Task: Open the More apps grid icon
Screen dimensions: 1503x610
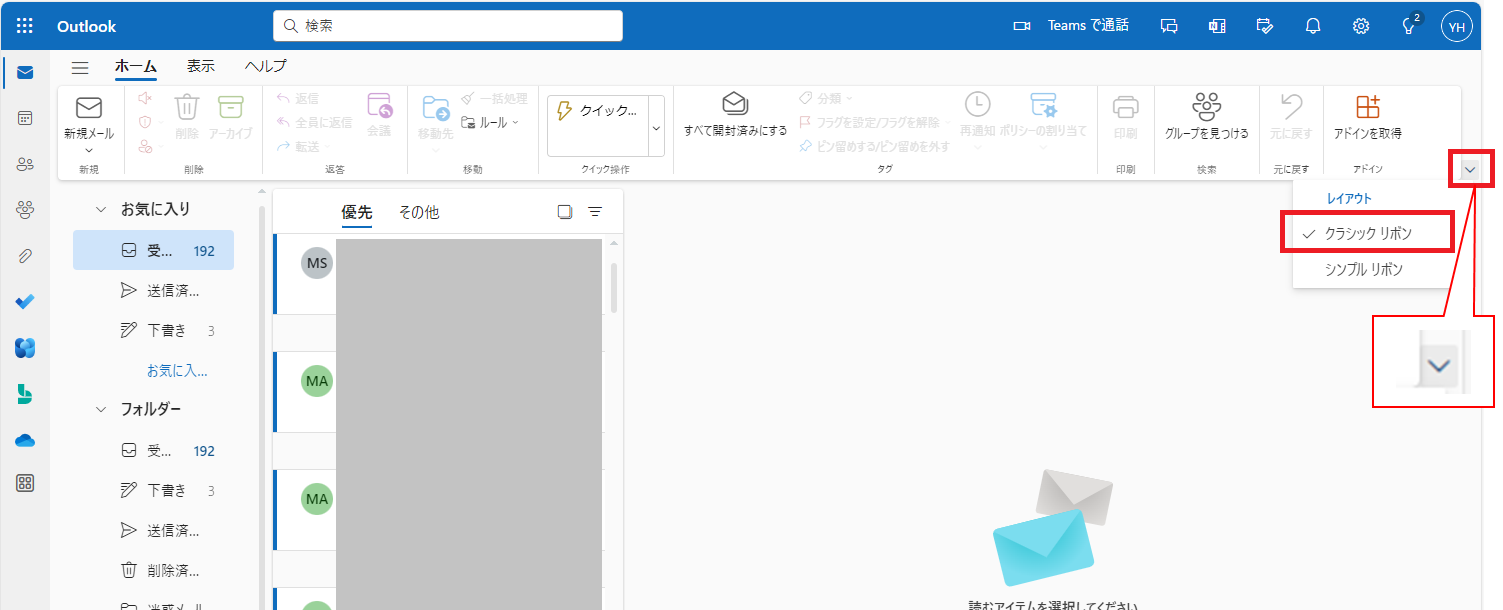Action: [25, 484]
